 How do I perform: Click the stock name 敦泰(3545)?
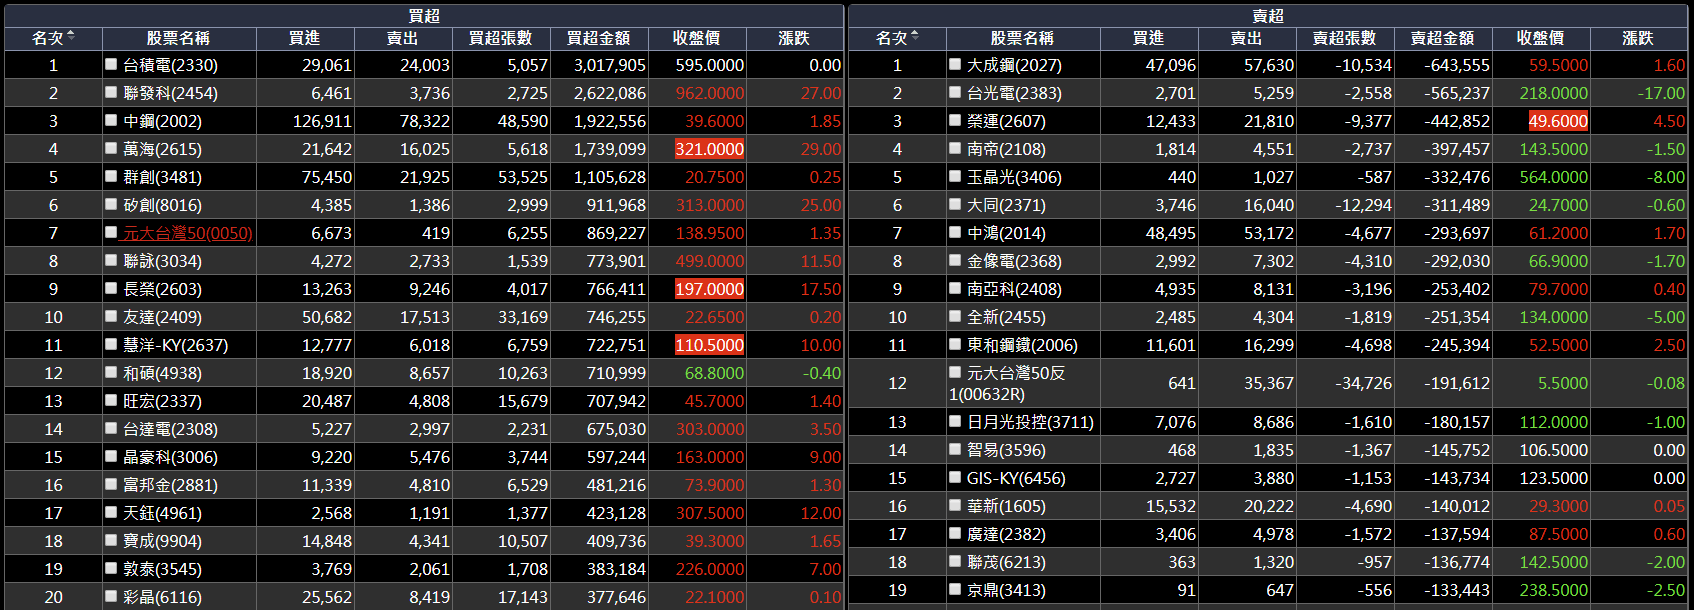[162, 569]
